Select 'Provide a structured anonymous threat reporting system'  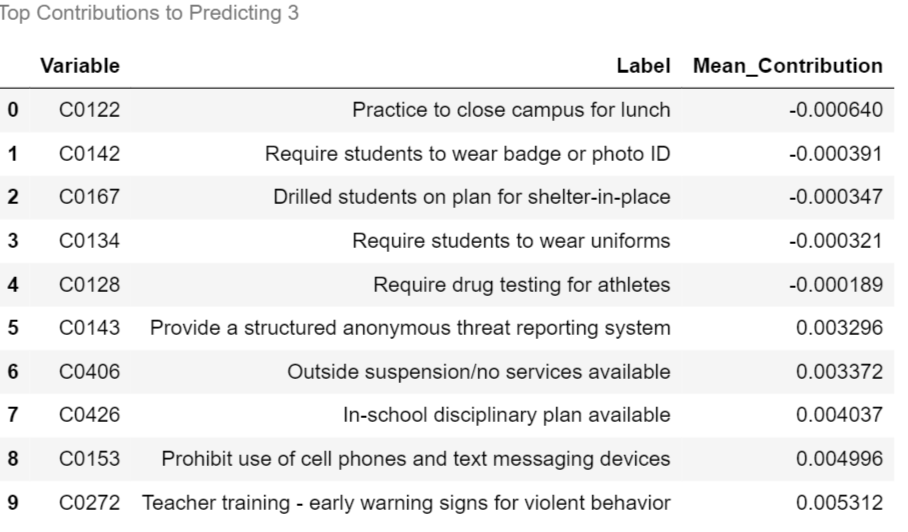(x=410, y=329)
